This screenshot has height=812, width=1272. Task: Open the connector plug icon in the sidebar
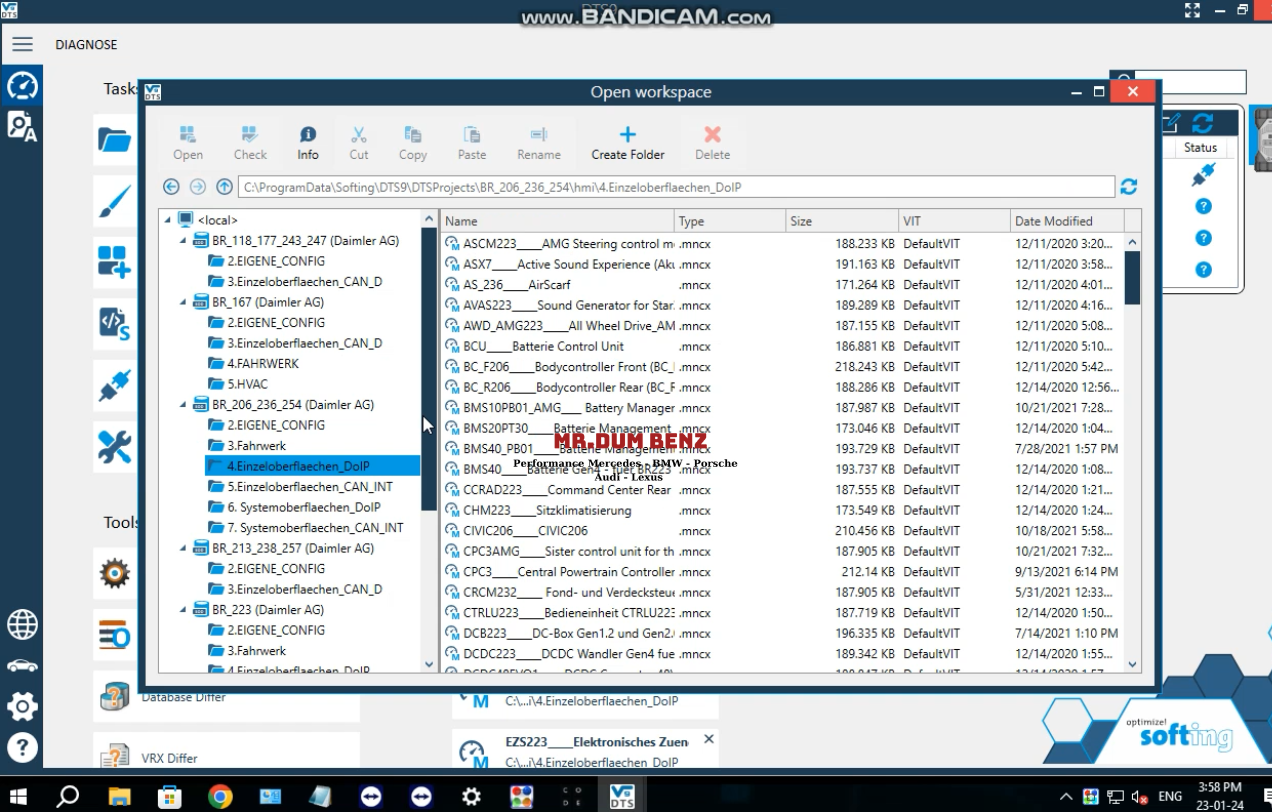point(113,385)
